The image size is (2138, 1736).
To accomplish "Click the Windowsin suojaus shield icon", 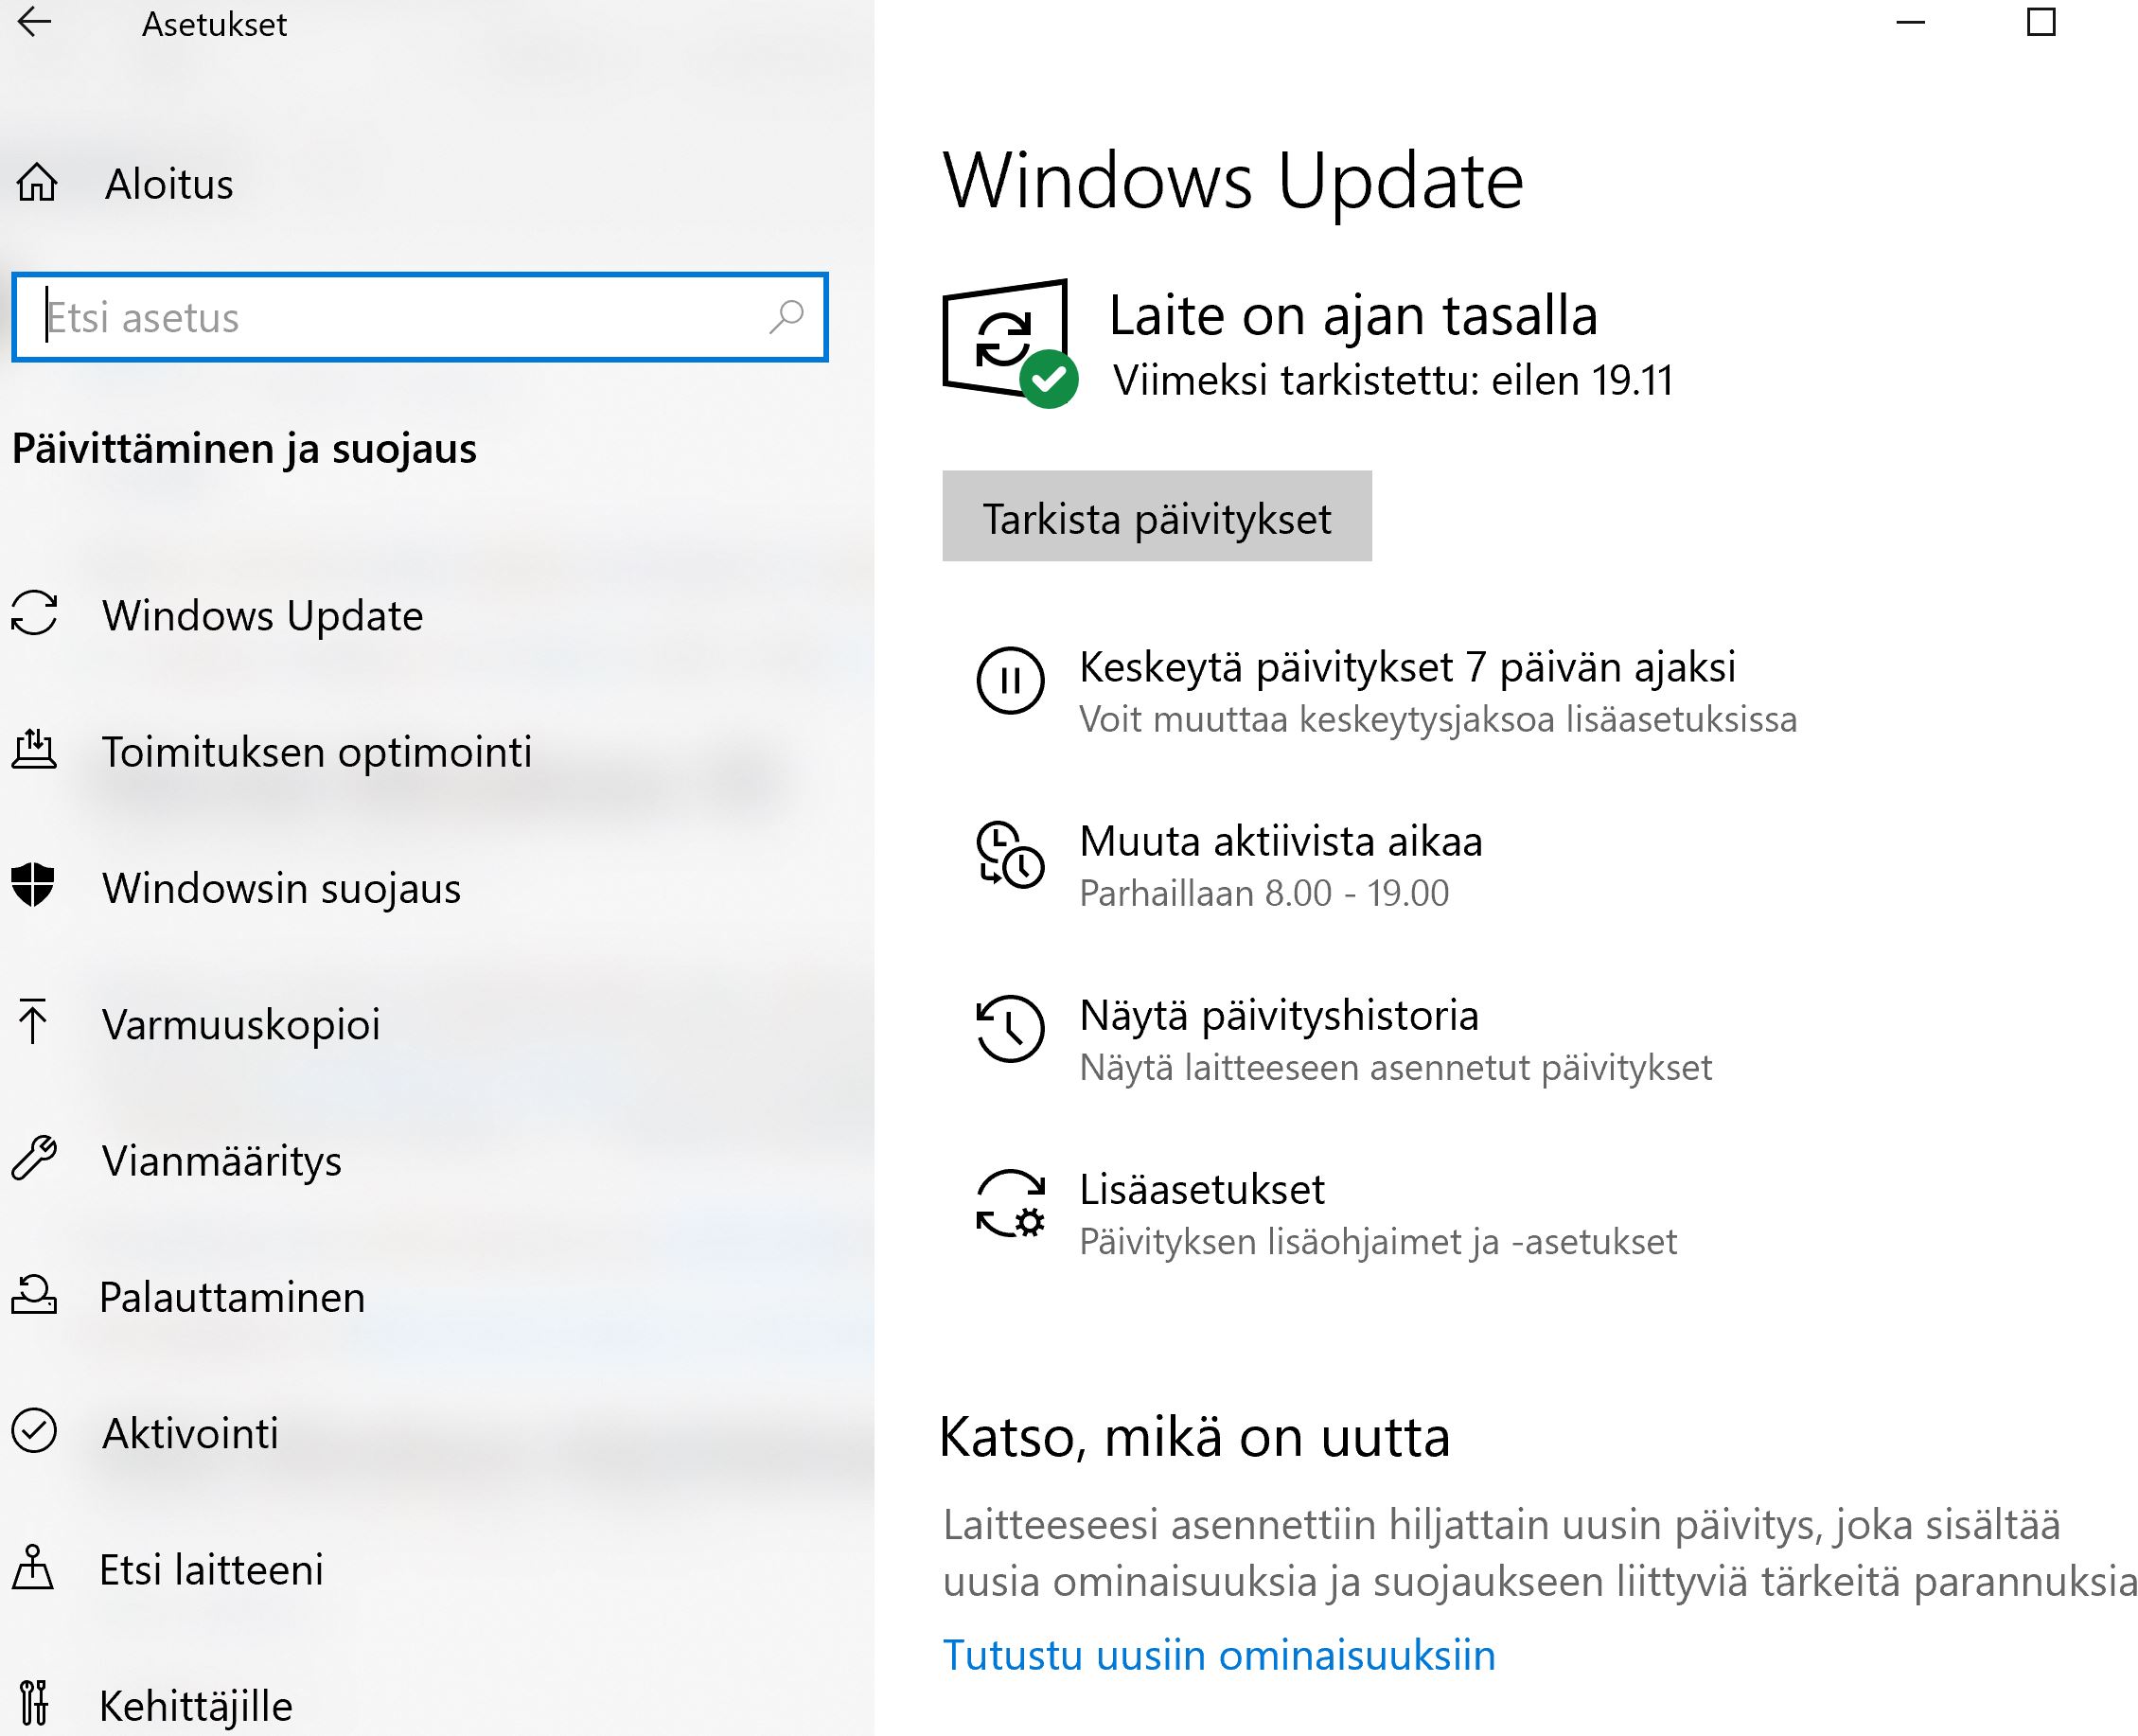I will click(33, 885).
